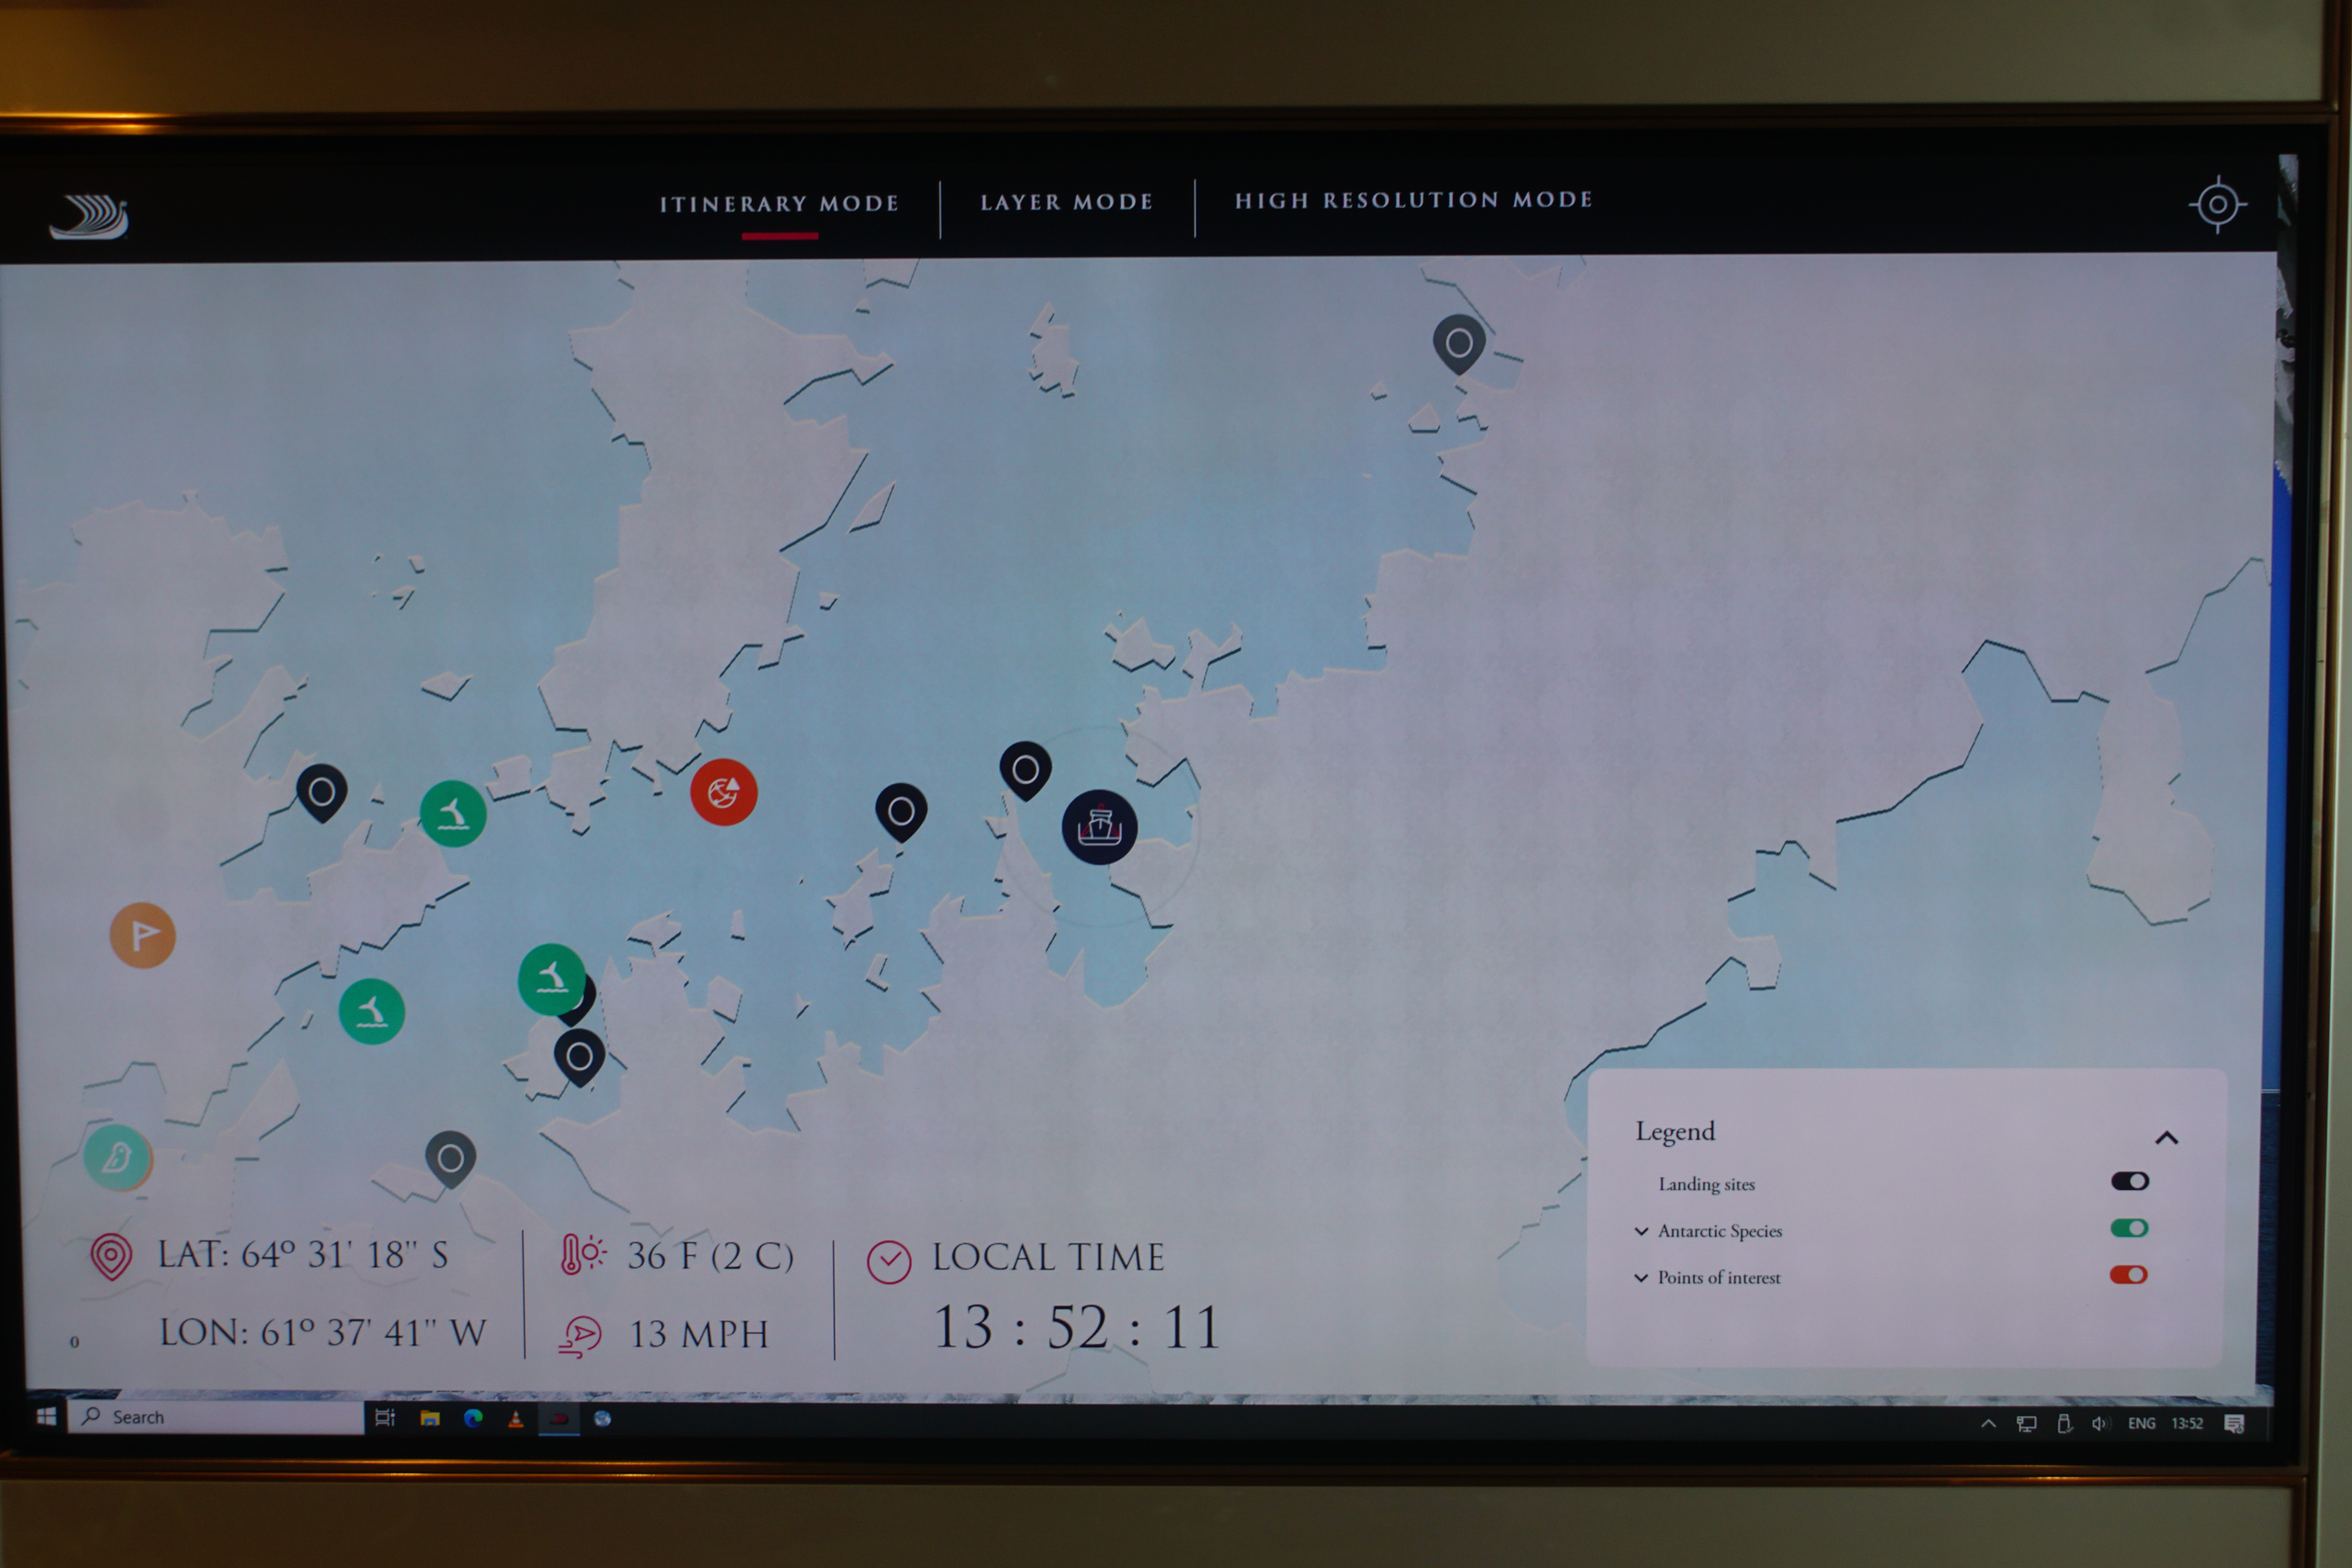Click the teal bird species marker

click(117, 1157)
